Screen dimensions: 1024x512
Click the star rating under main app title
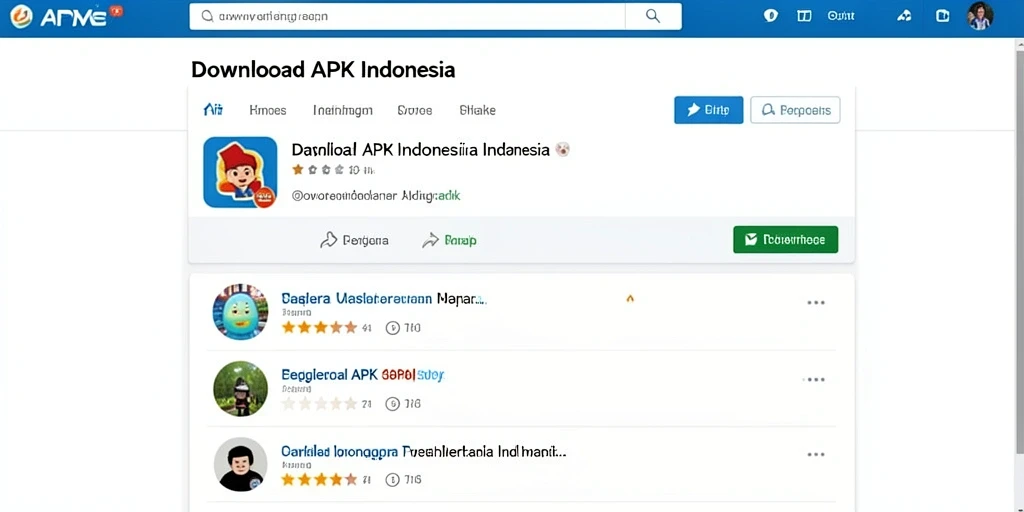(319, 170)
